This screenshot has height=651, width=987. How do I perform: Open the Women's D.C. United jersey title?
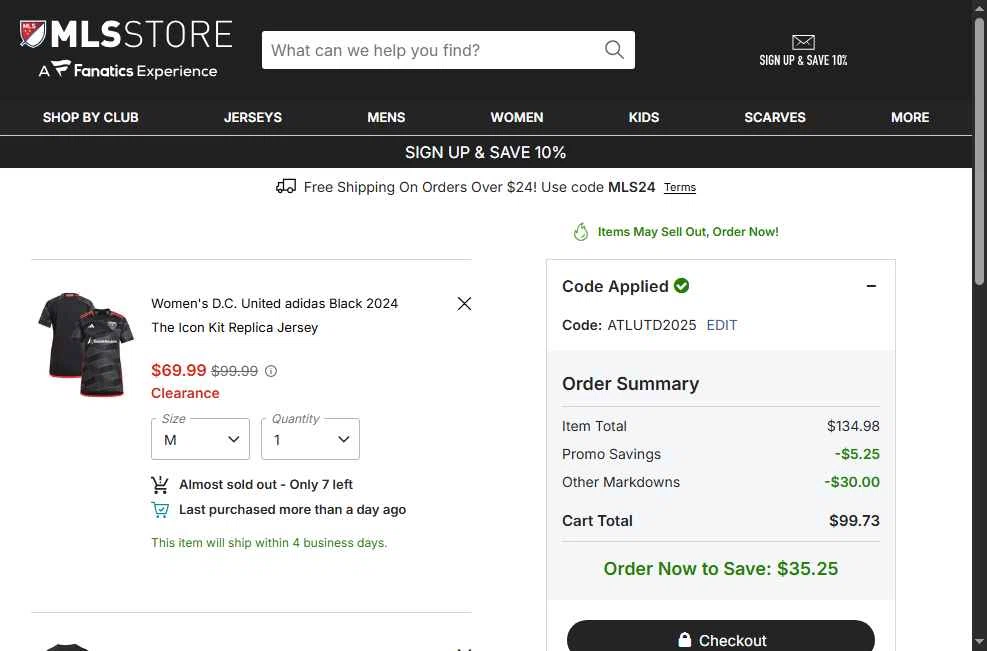274,315
